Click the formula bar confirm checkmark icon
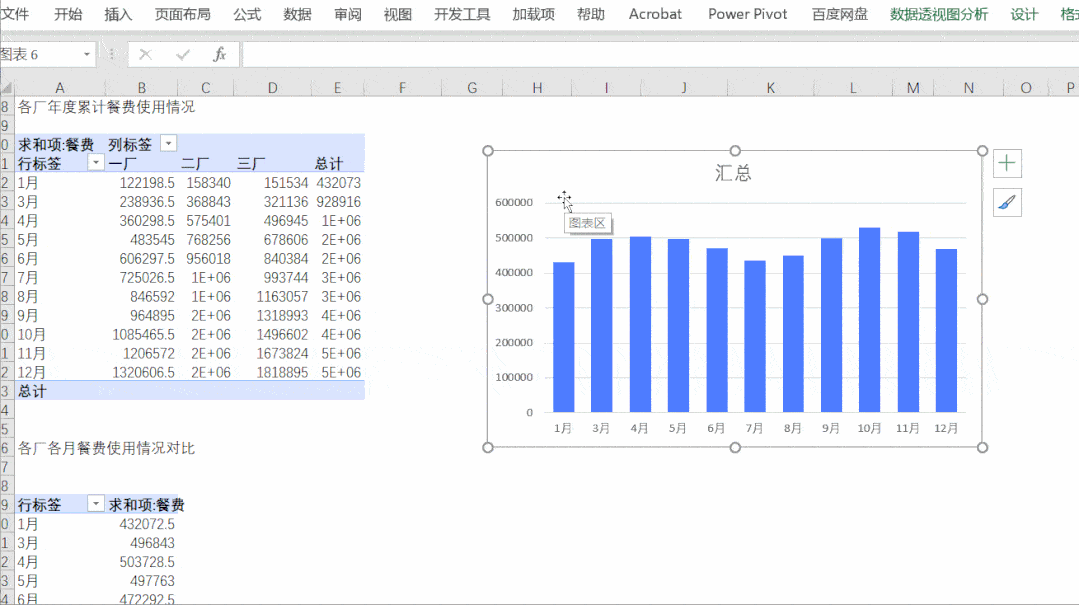Screen dimensions: 1079x605 [182, 54]
